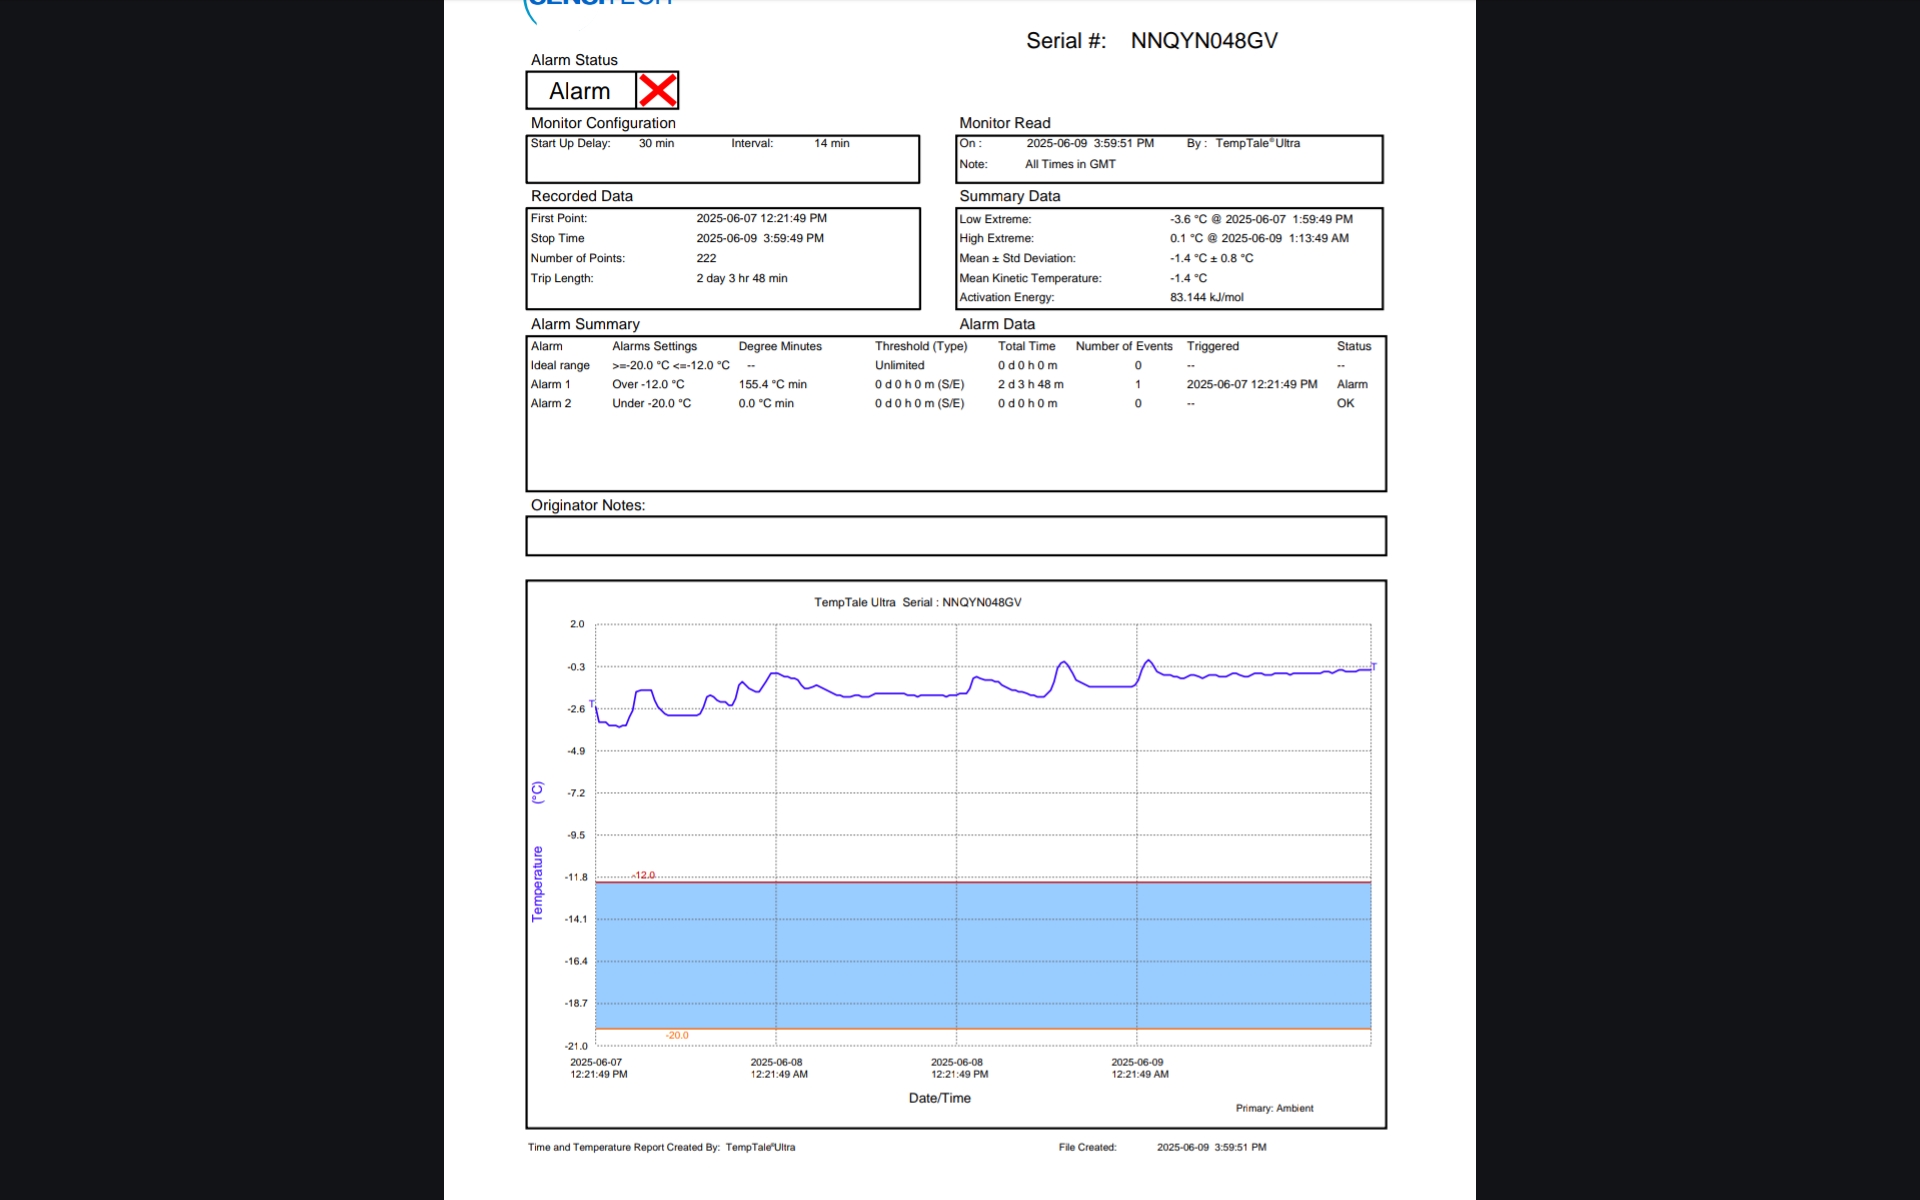
Task: Click the Number of Events column header
Action: (x=1124, y=346)
